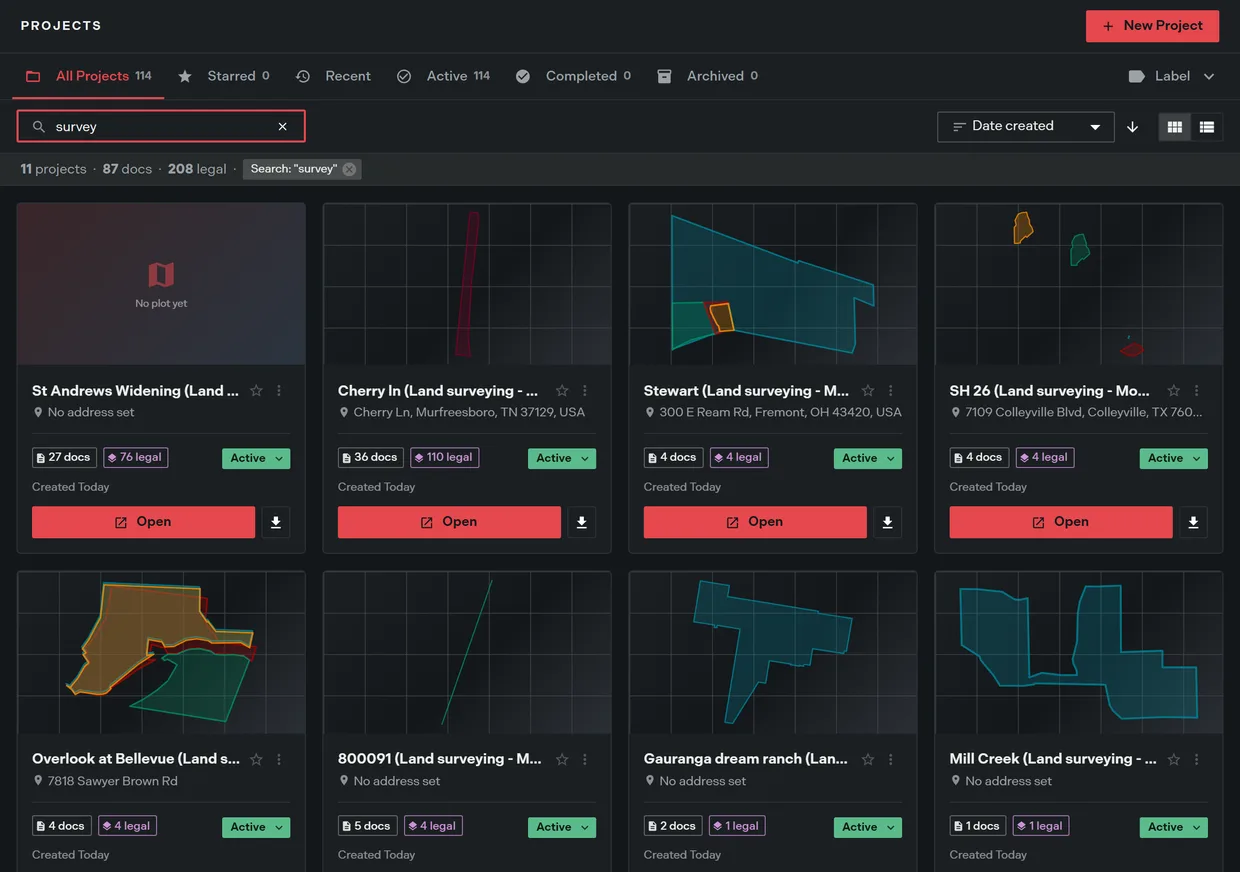Click the survey search input field
This screenshot has width=1240, height=872.
tap(160, 127)
